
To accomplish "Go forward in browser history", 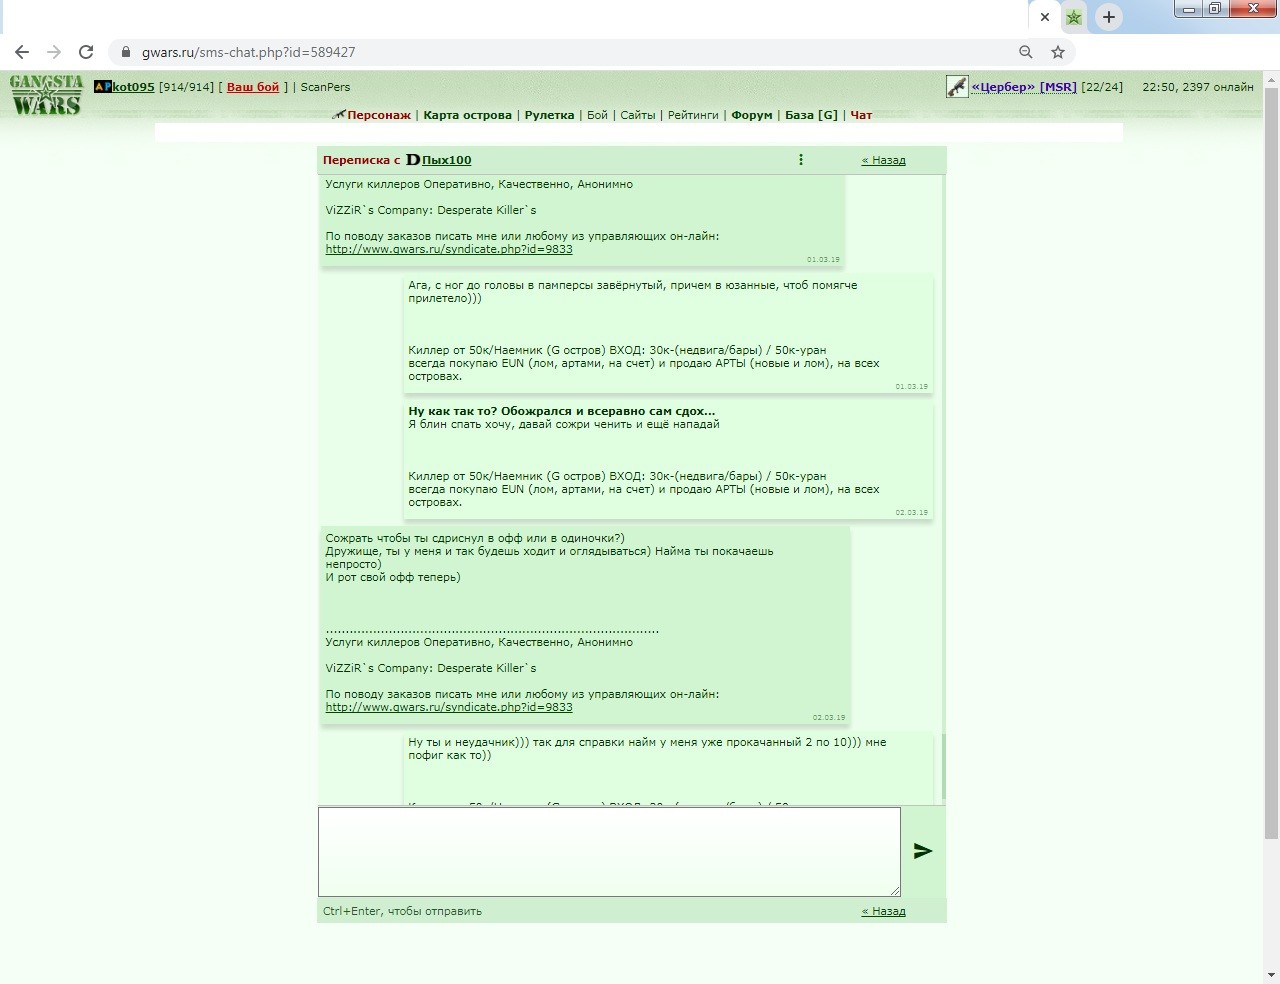I will click(x=54, y=52).
